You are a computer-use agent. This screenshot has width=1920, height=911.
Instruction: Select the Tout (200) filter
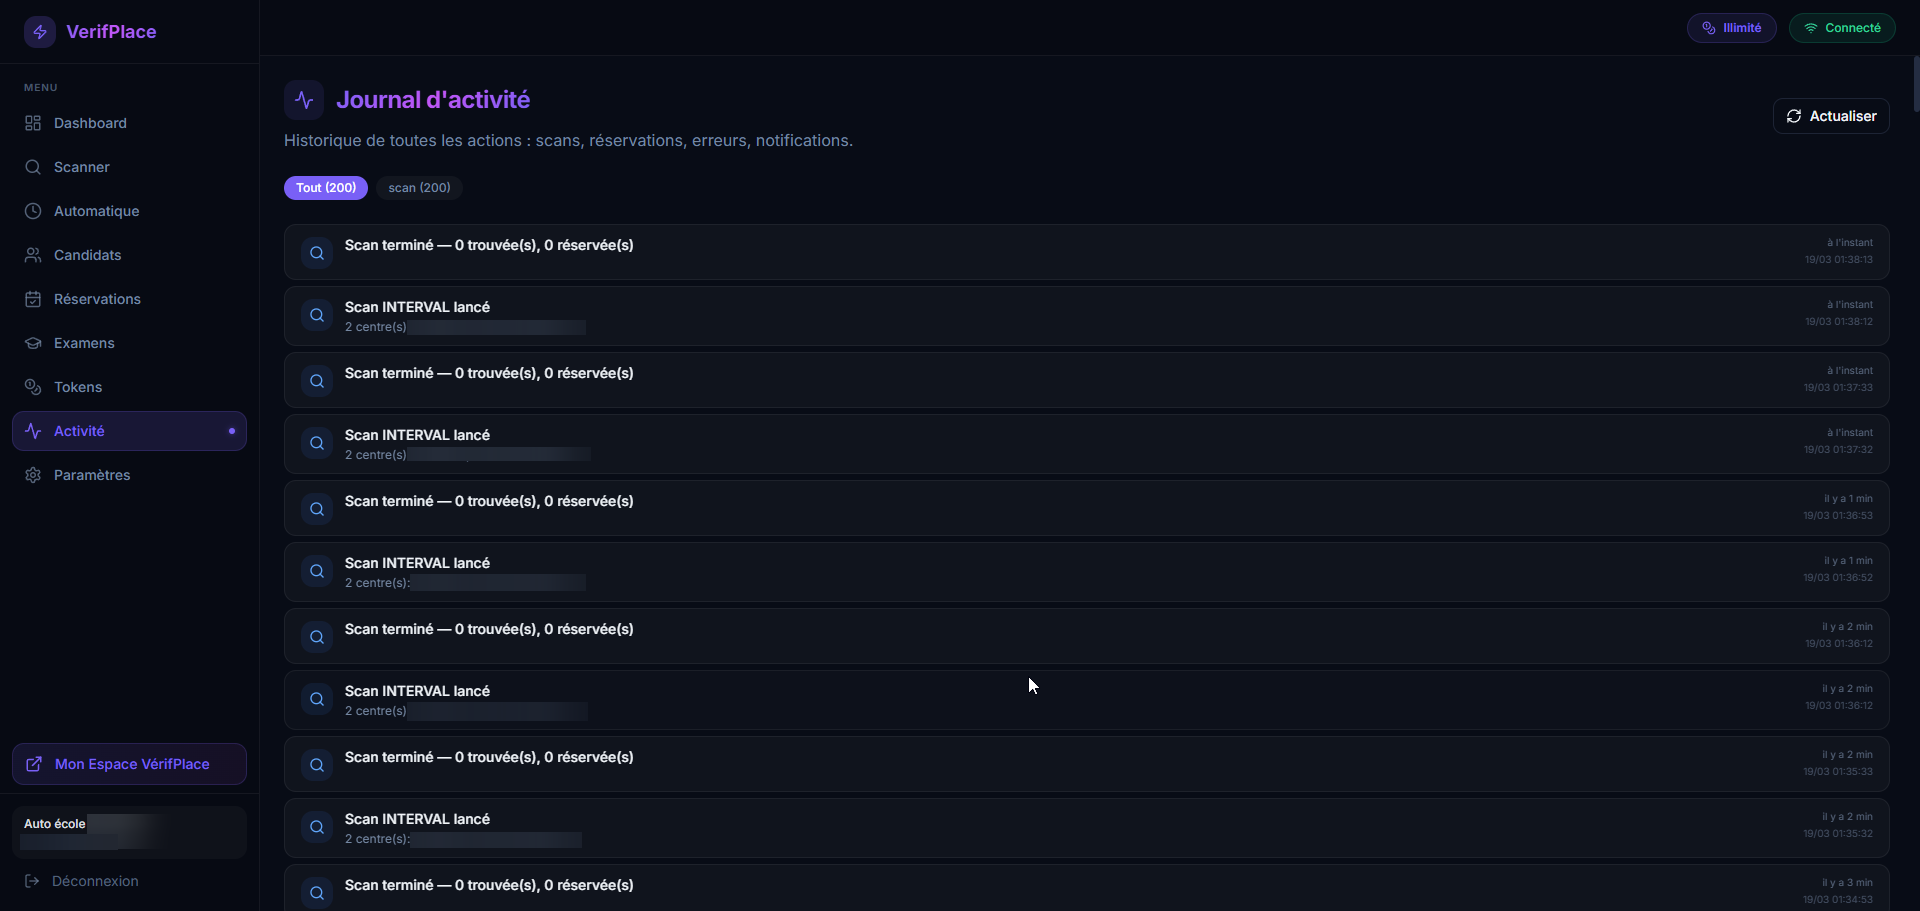(326, 188)
